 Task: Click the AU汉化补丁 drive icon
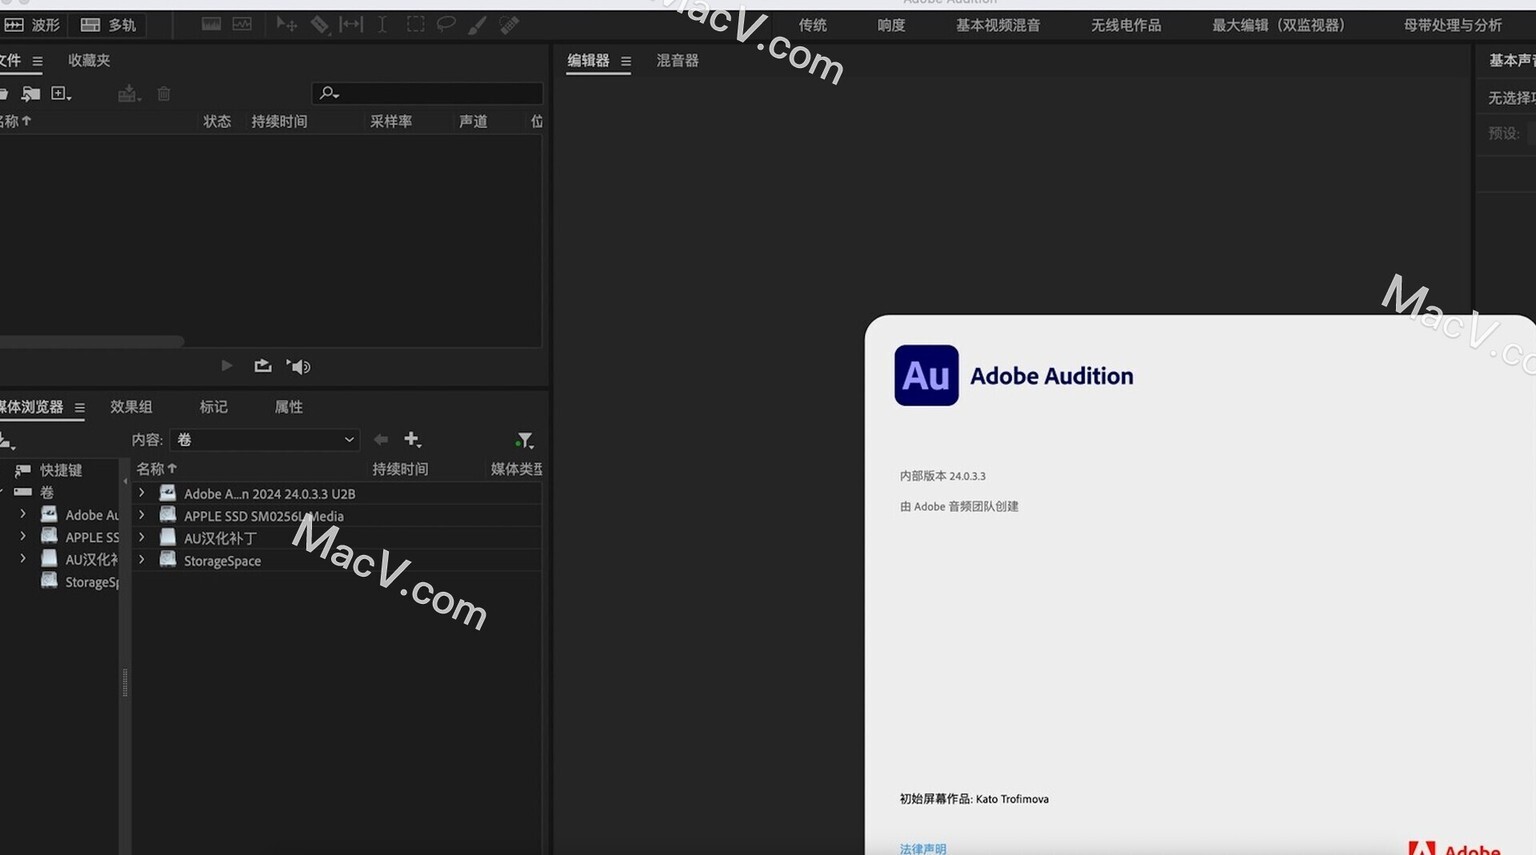(x=168, y=537)
